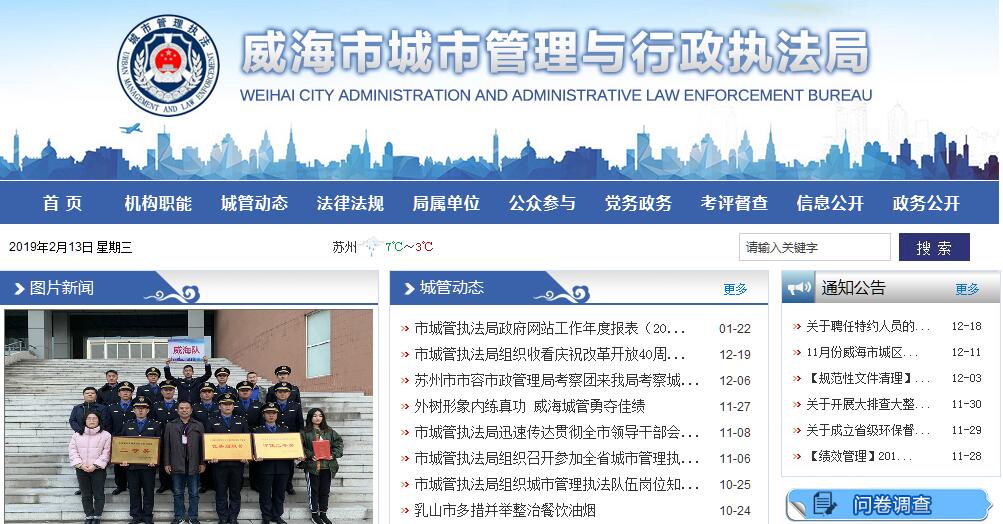Open article 市城管执法局组织城市管理执法队伍岗位知

click(x=557, y=485)
